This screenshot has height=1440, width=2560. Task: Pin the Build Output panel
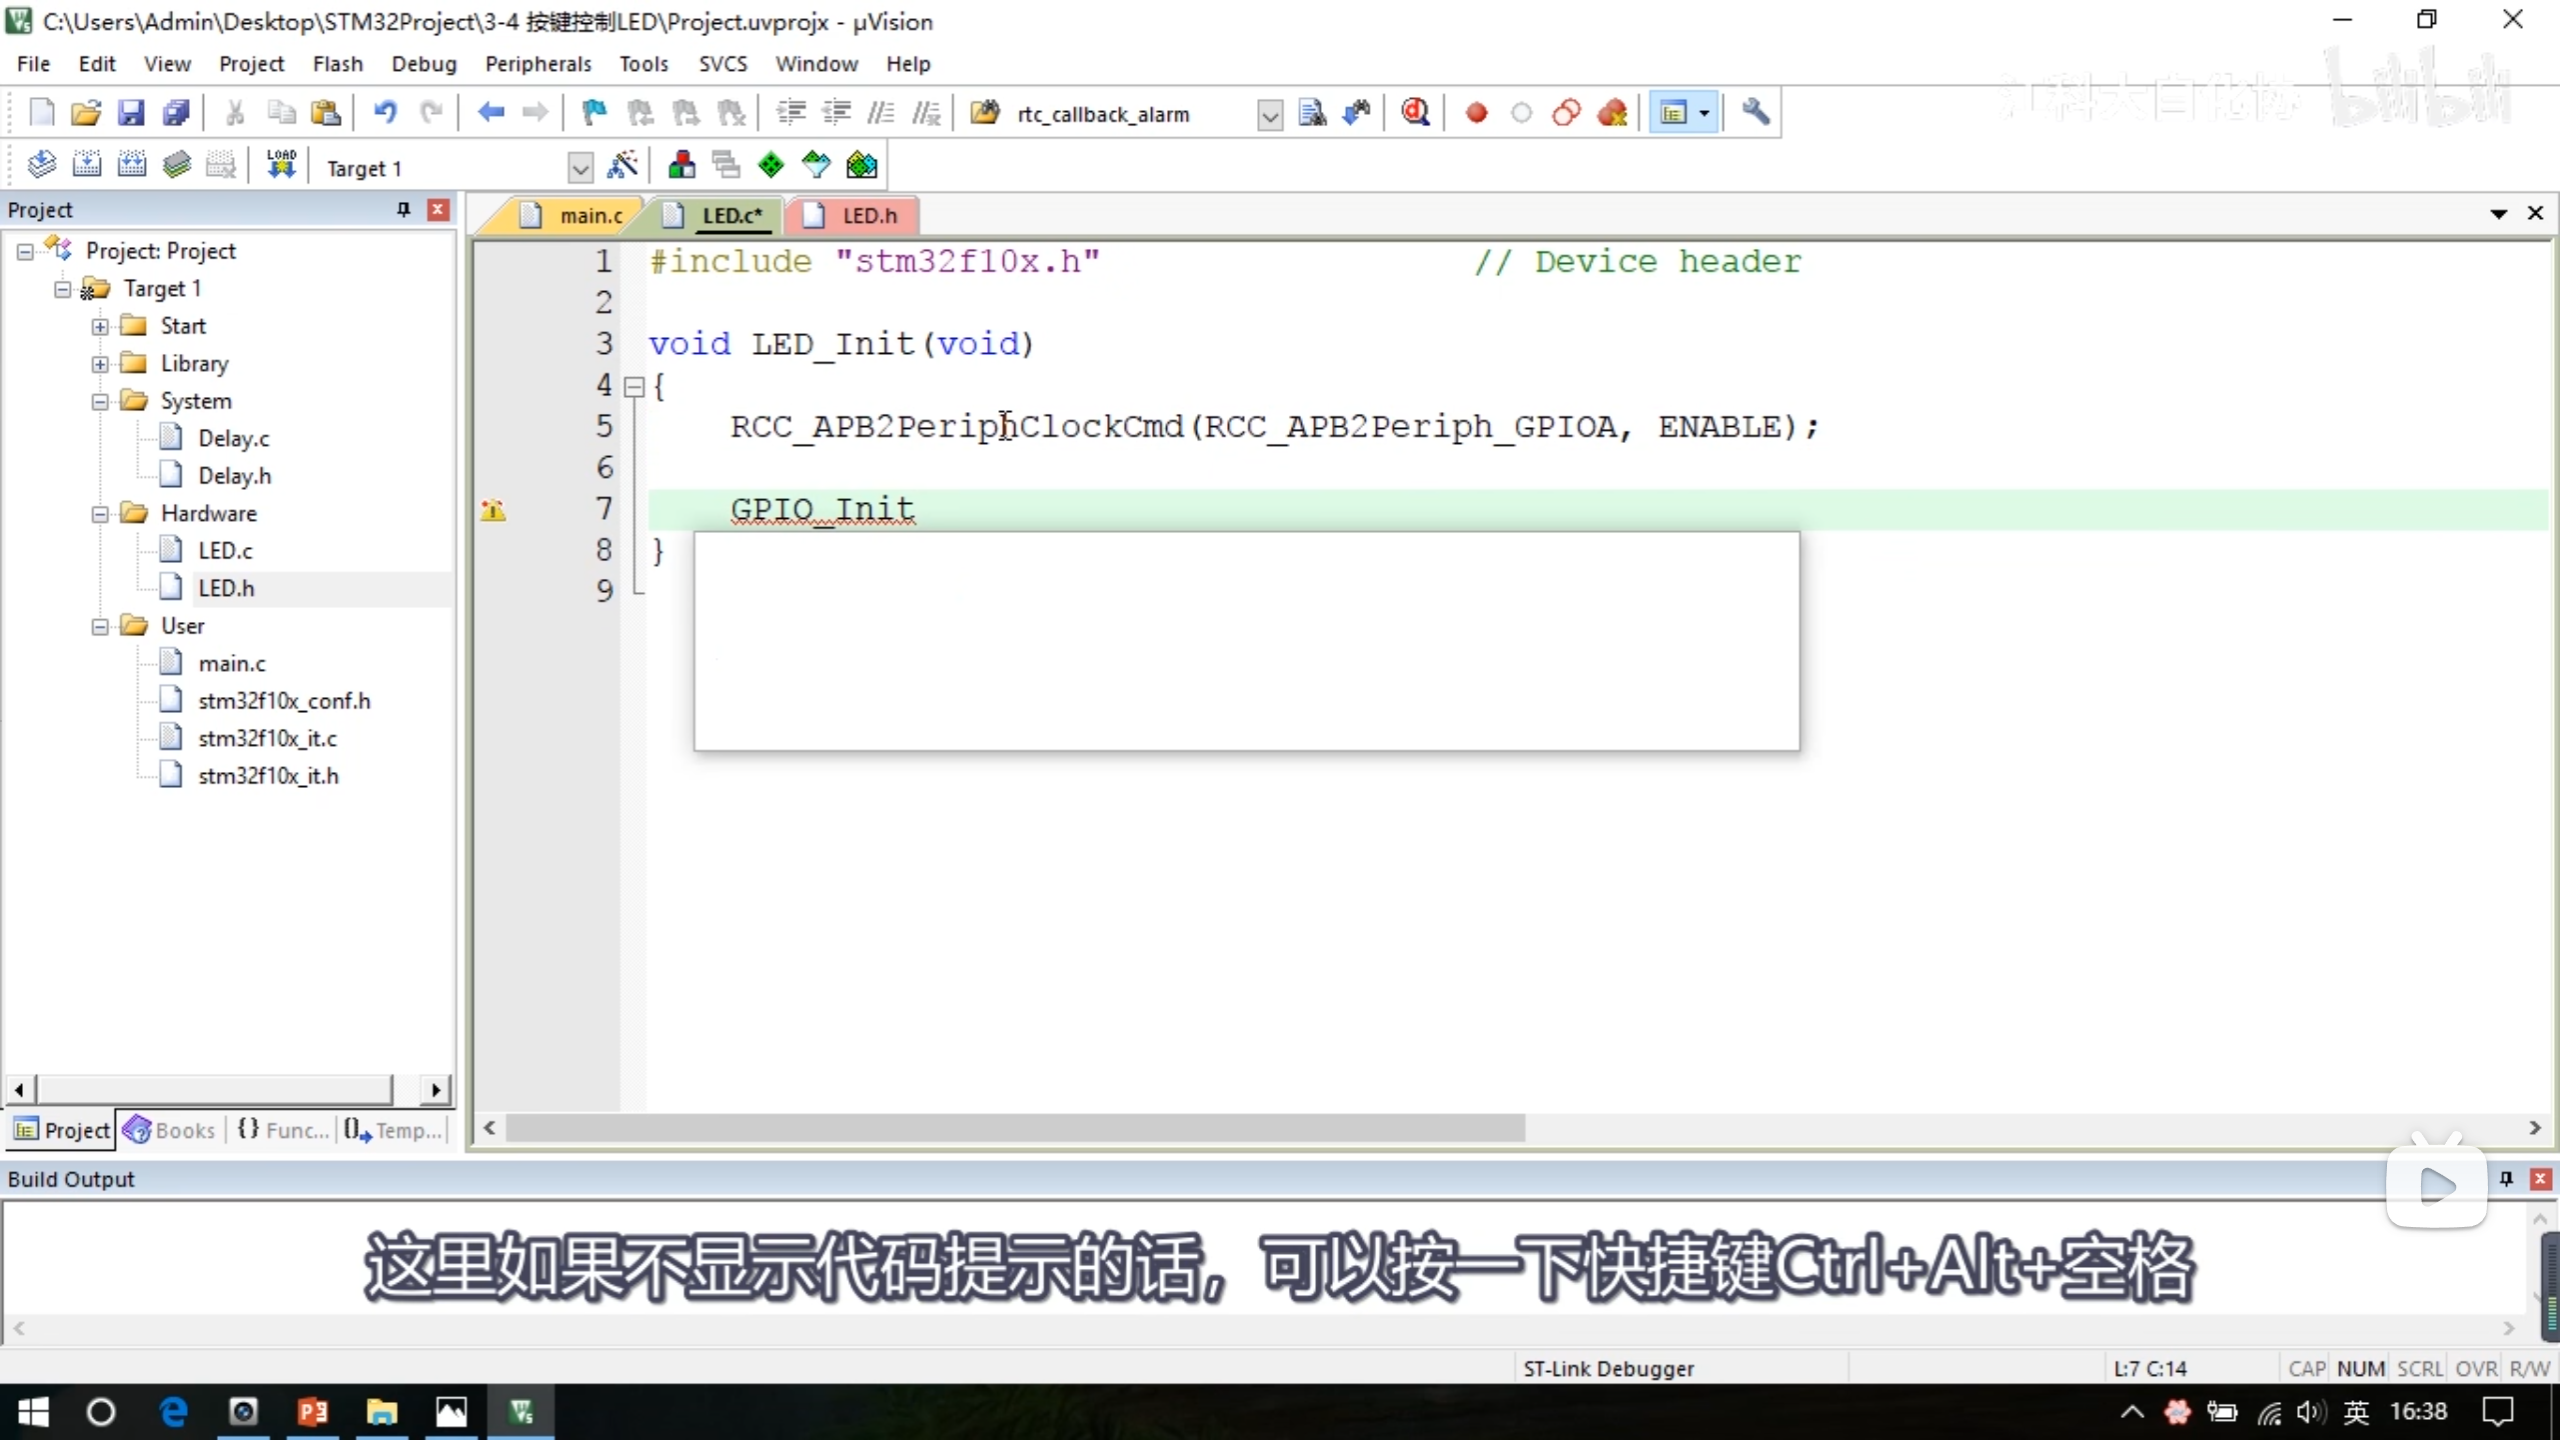pyautogui.click(x=2506, y=1178)
